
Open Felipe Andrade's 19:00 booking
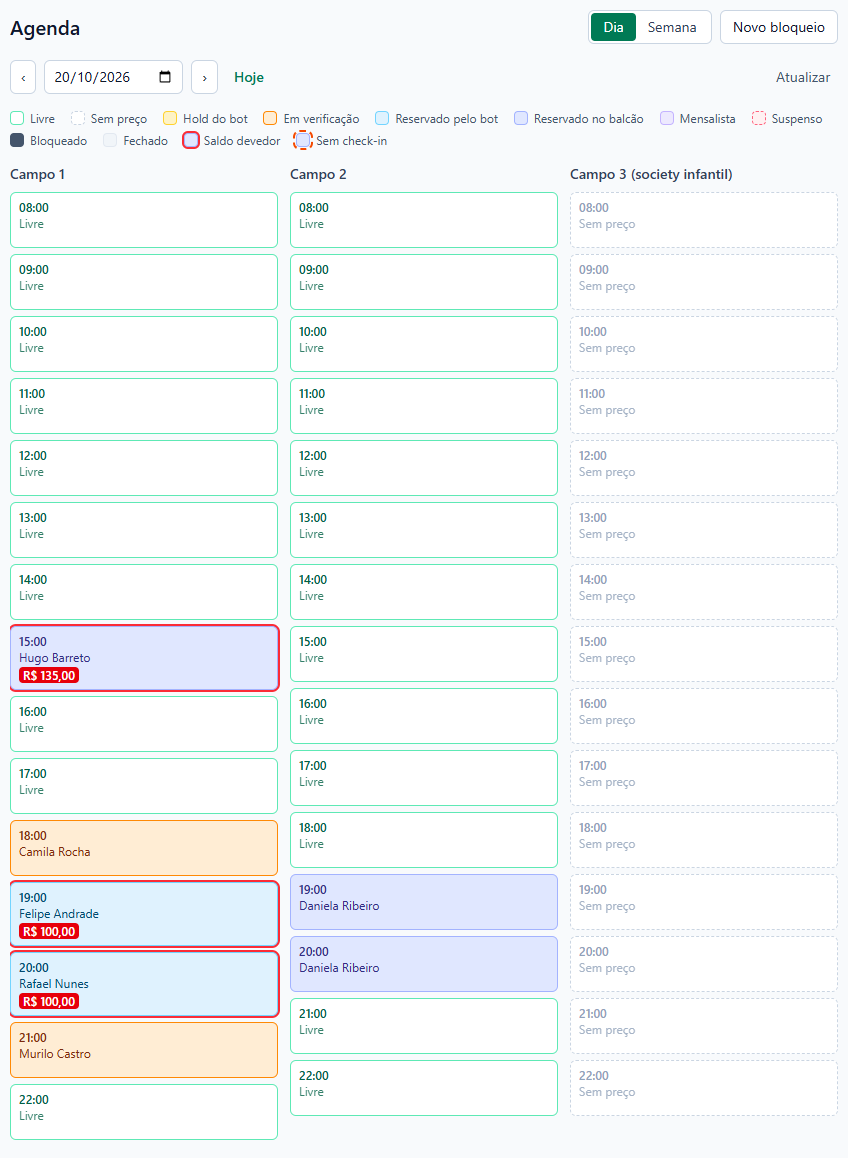(x=144, y=914)
